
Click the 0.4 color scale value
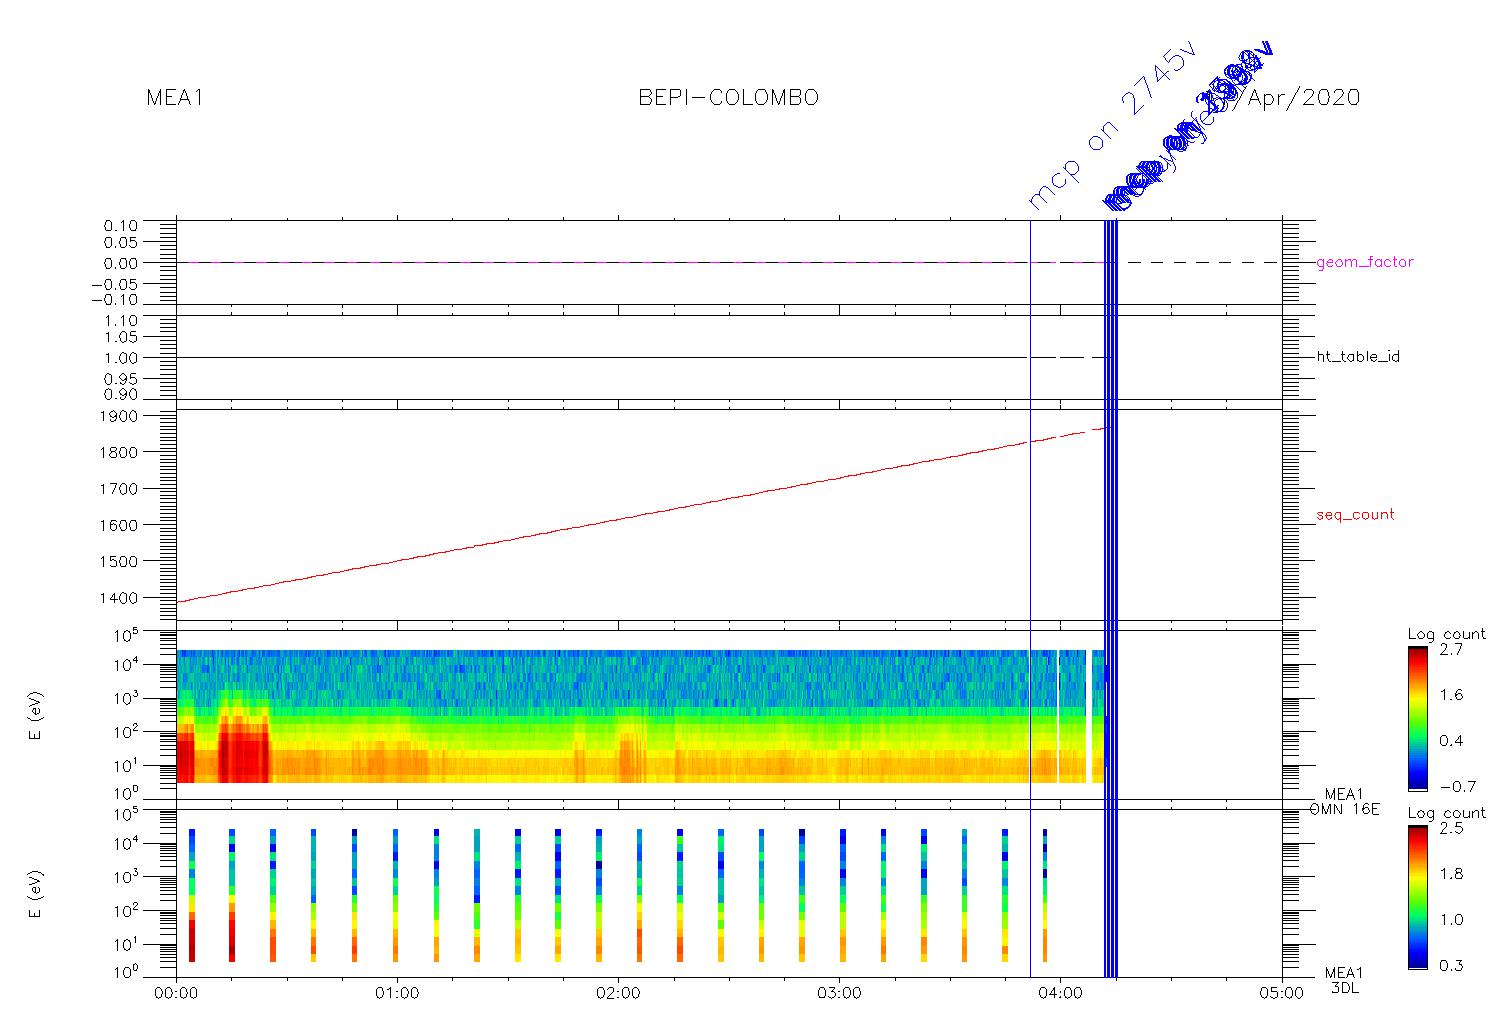coord(1450,741)
